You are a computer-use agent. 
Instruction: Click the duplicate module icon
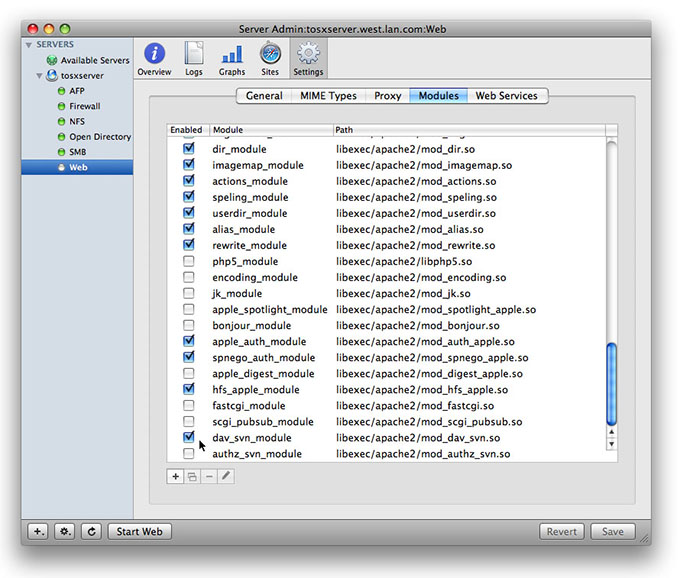coord(192,477)
